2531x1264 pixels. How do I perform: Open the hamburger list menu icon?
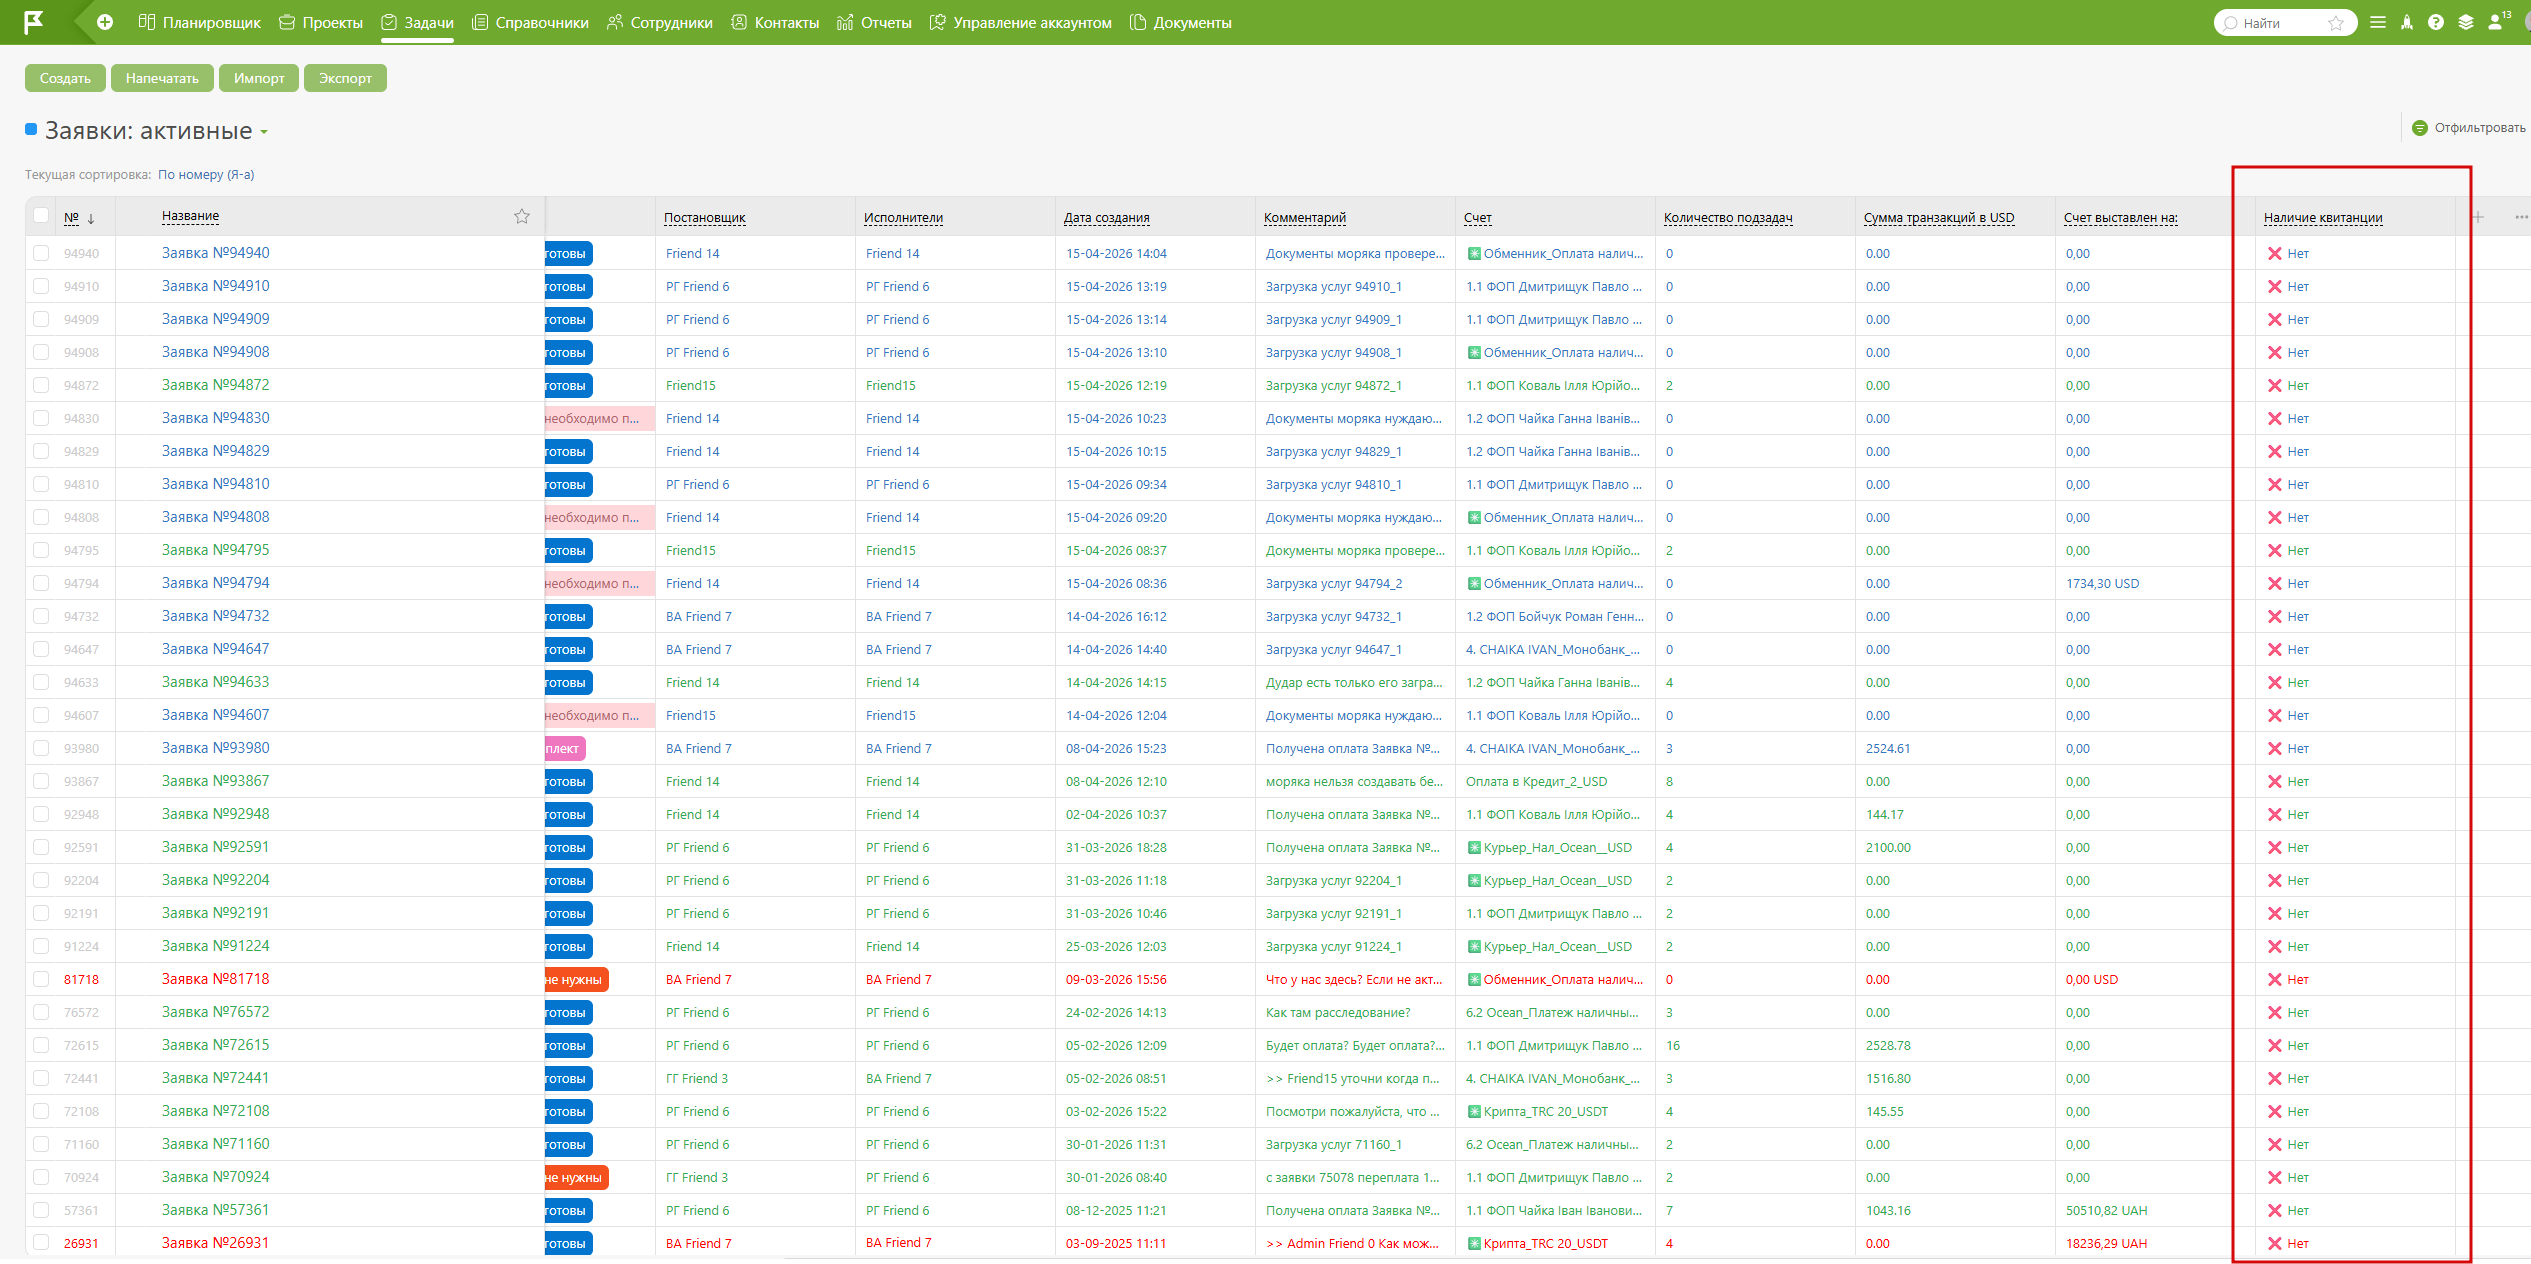2378,22
